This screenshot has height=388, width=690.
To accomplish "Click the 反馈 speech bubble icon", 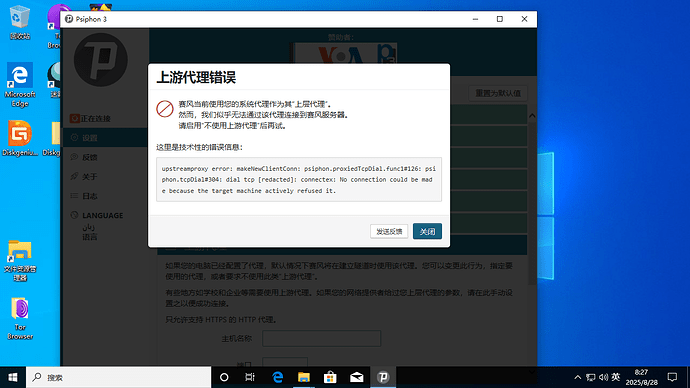I will [x=74, y=157].
